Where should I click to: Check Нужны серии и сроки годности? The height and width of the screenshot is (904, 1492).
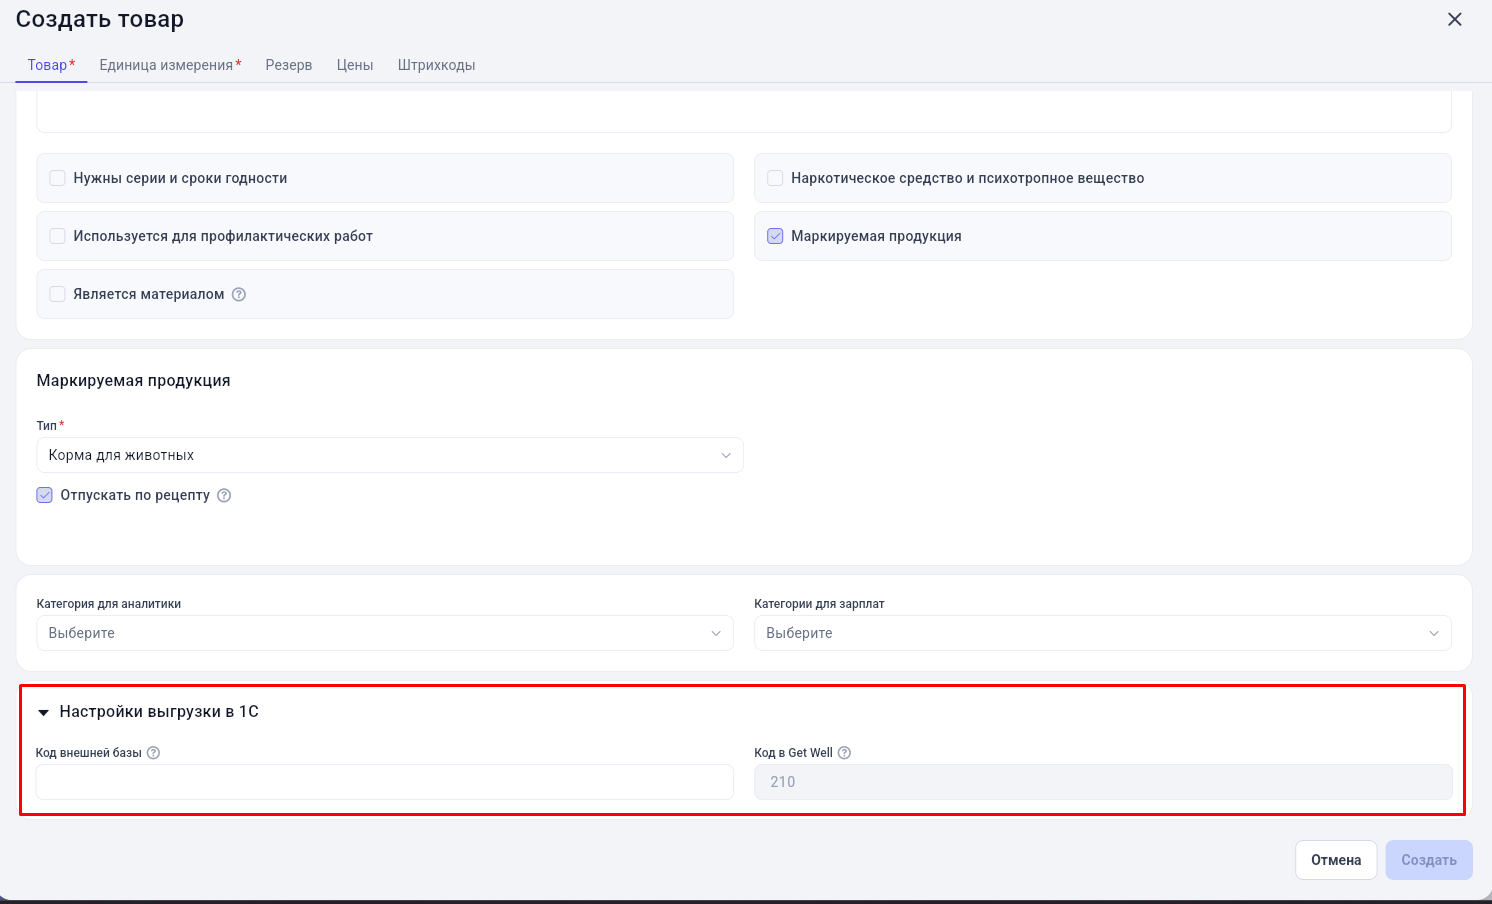point(58,178)
